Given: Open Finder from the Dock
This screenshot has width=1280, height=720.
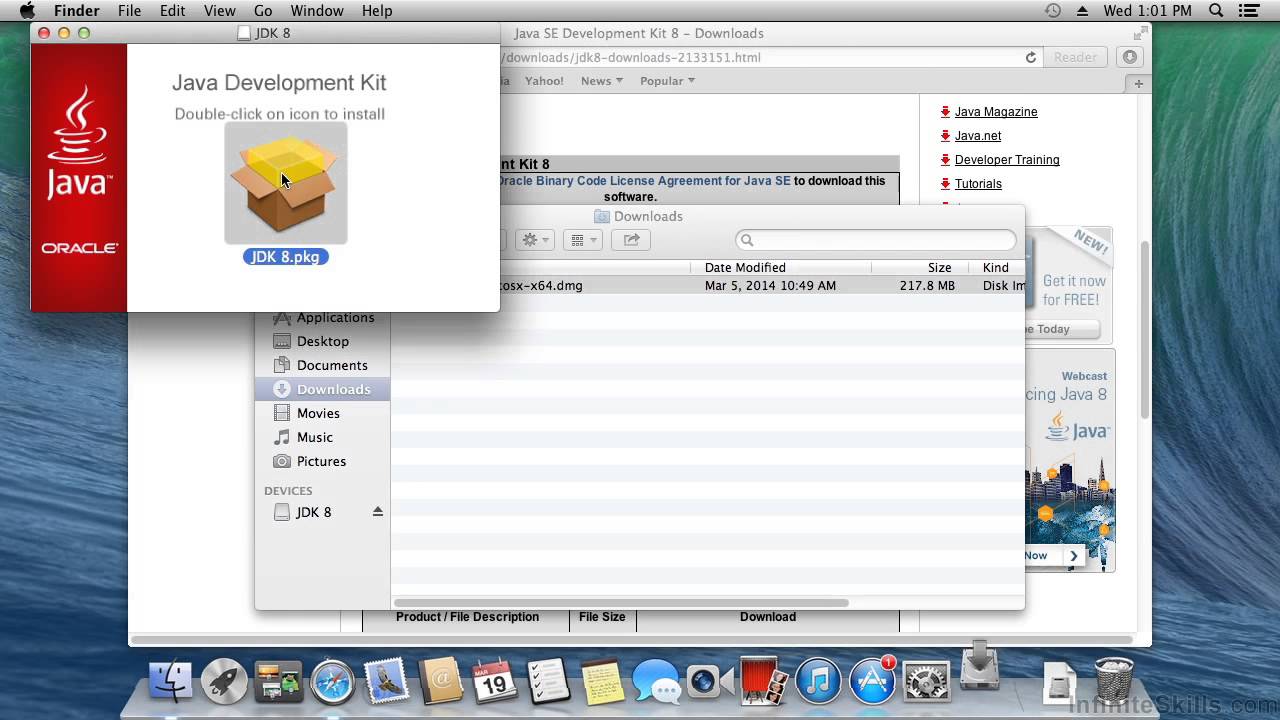Looking at the screenshot, I should click(171, 681).
